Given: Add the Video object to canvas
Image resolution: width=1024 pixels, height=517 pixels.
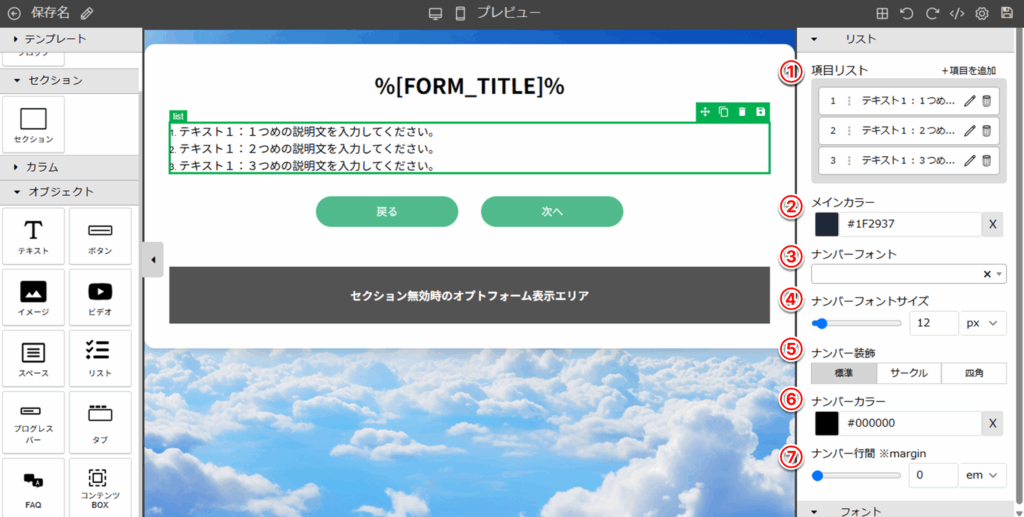Looking at the screenshot, I should 100,299.
